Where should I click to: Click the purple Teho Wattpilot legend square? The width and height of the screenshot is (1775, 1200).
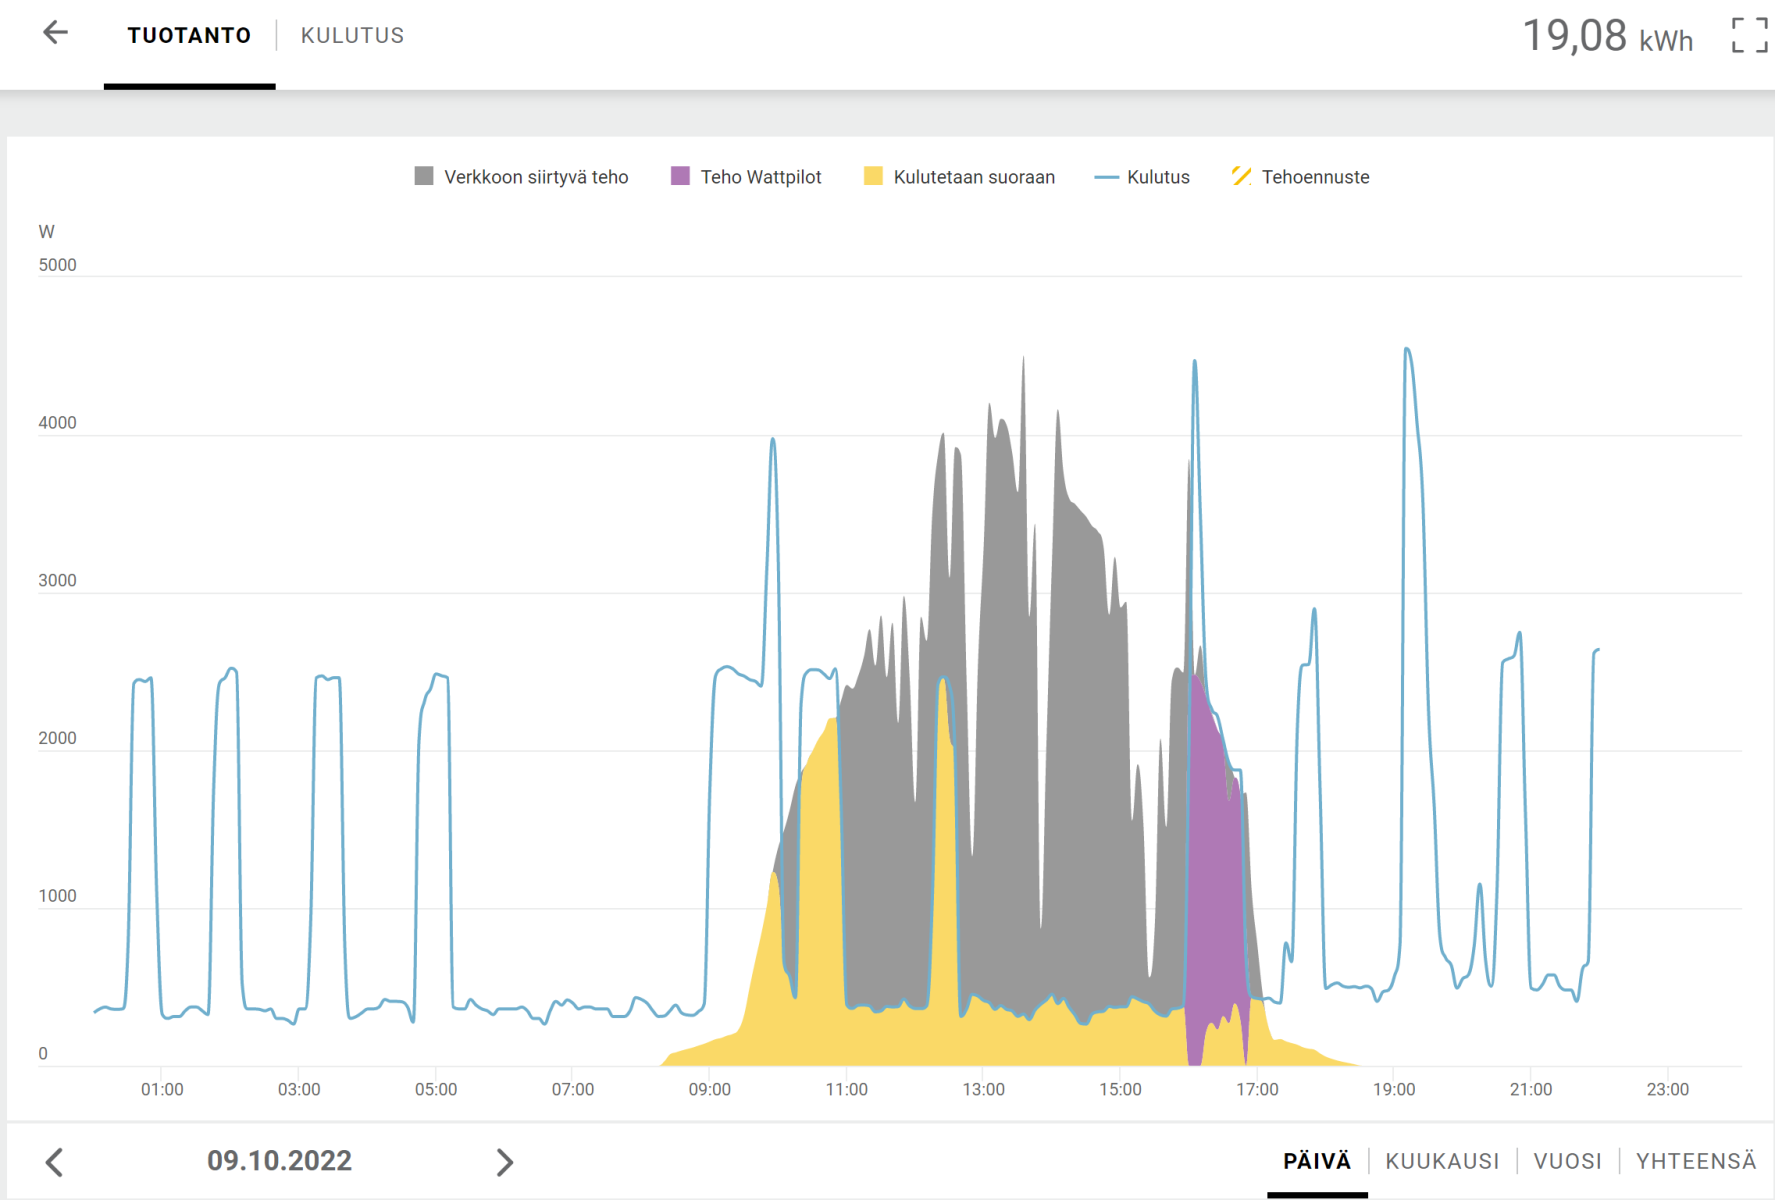(680, 176)
